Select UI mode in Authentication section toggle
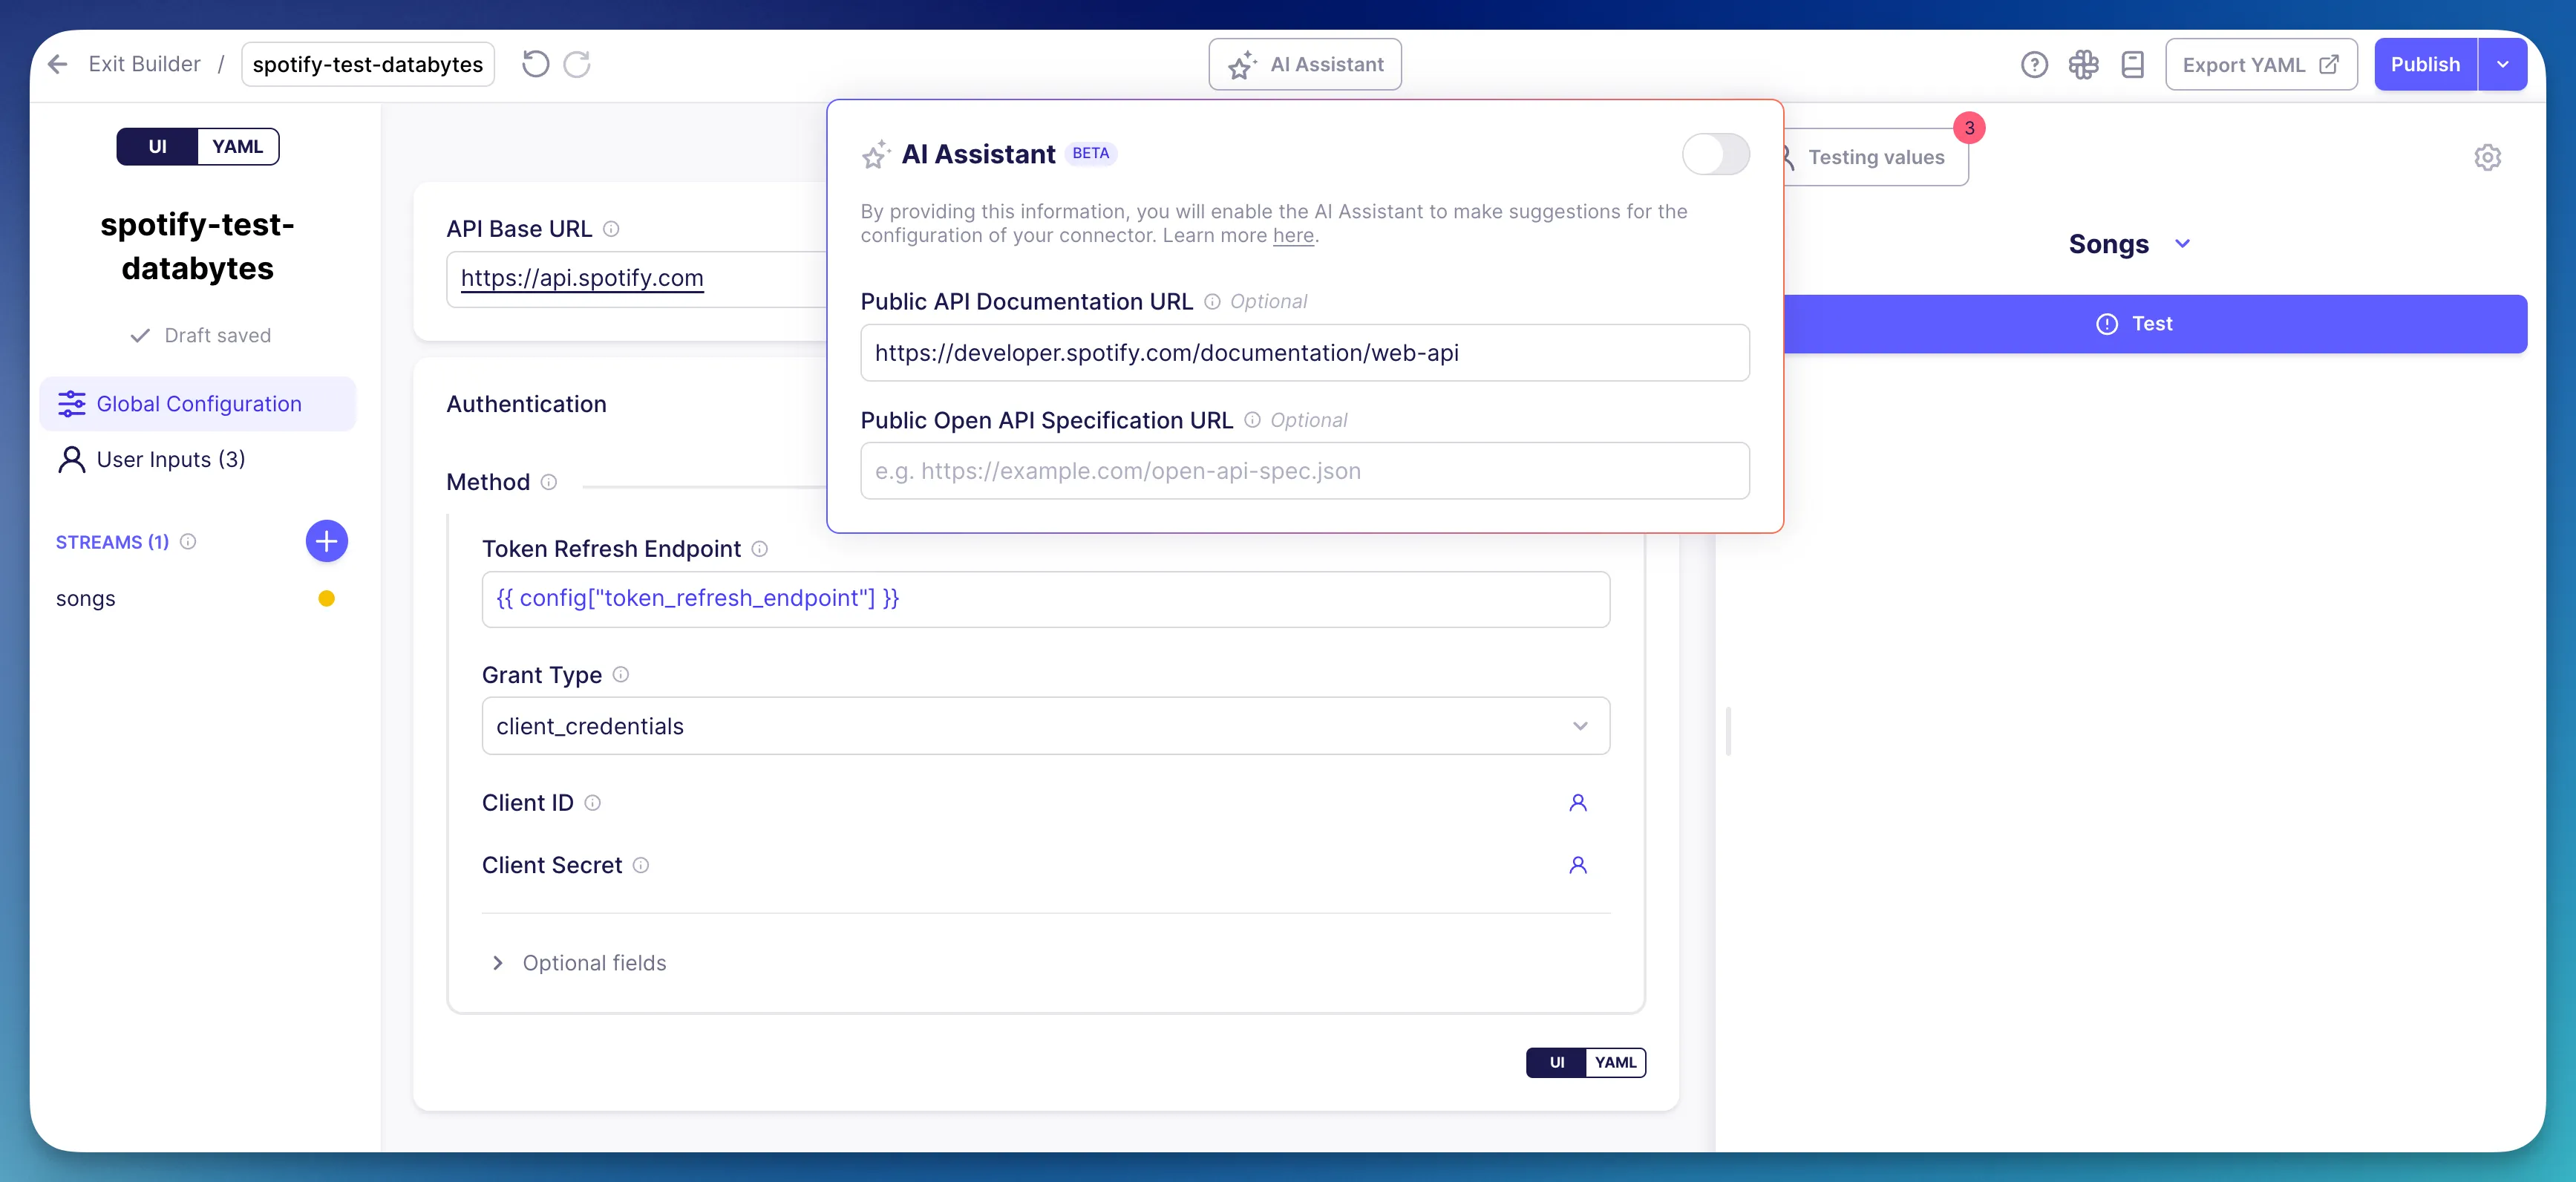This screenshot has width=2576, height=1182. (x=1556, y=1063)
